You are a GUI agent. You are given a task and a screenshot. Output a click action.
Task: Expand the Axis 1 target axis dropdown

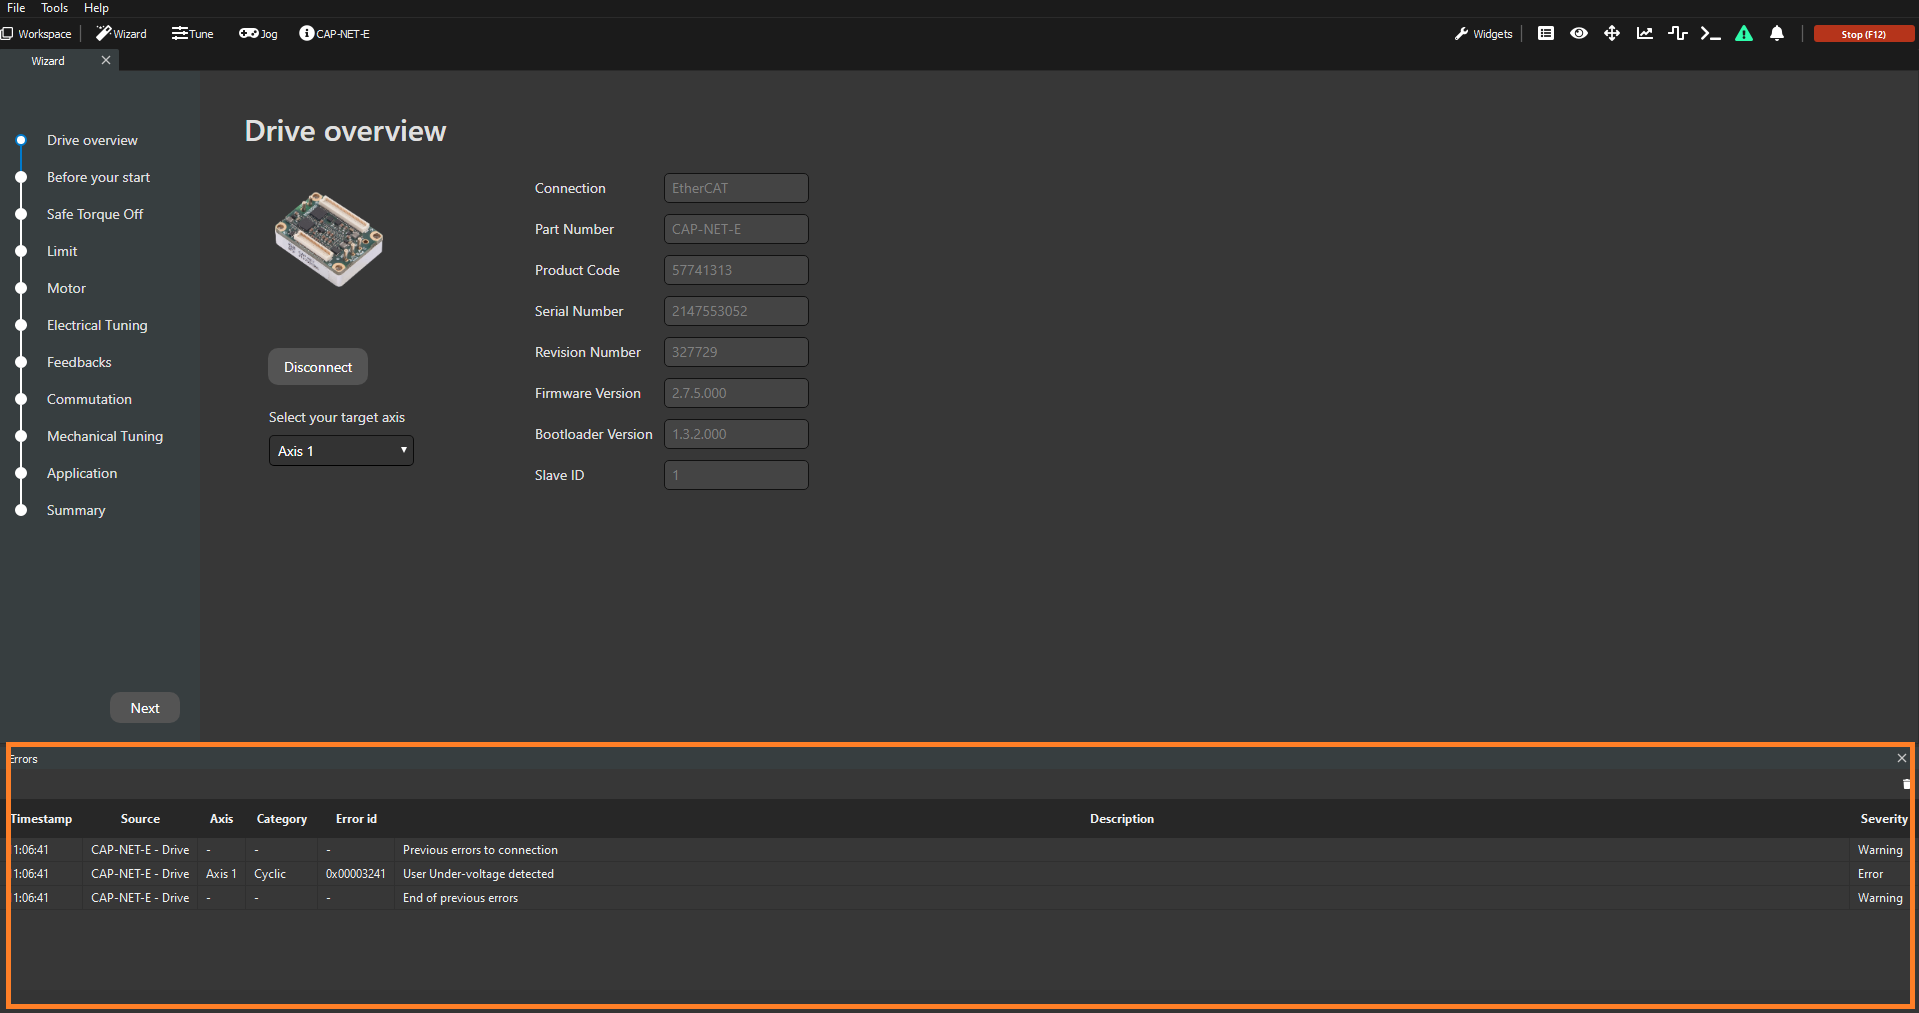pos(341,451)
